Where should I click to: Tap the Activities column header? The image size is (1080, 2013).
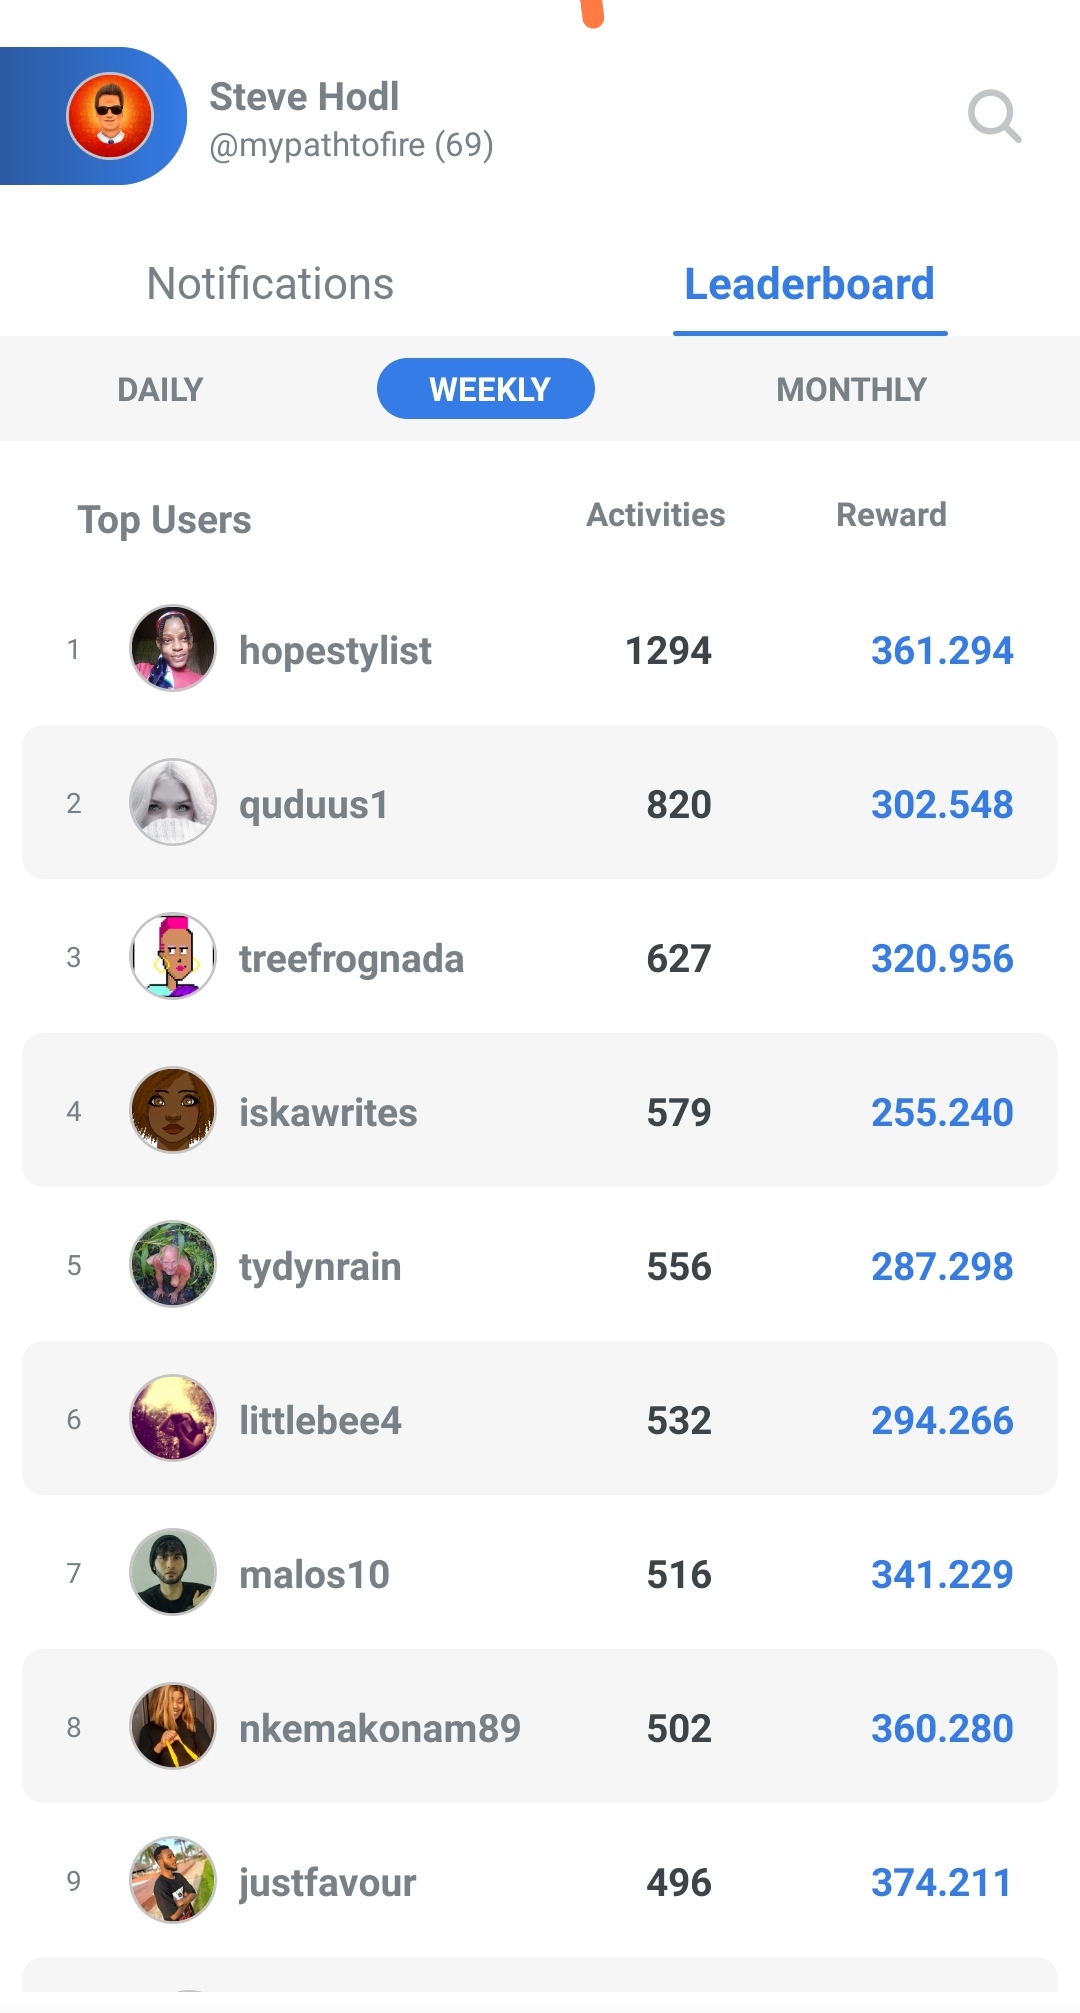656,515
